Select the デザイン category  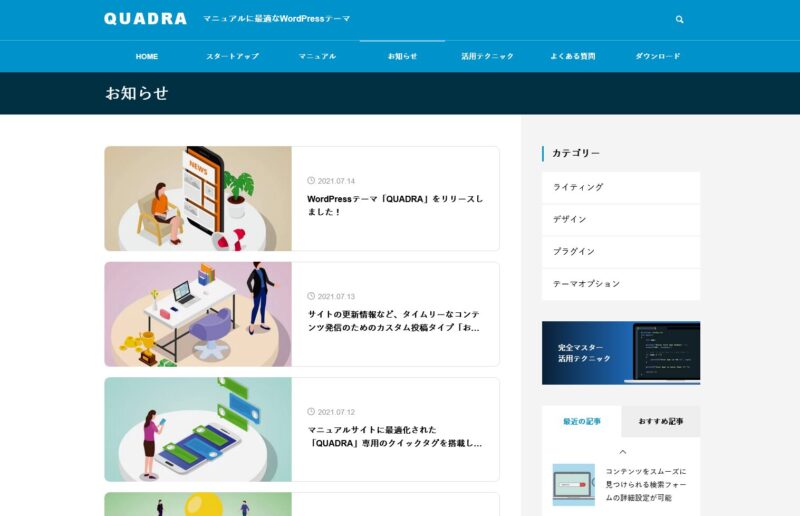click(621, 219)
